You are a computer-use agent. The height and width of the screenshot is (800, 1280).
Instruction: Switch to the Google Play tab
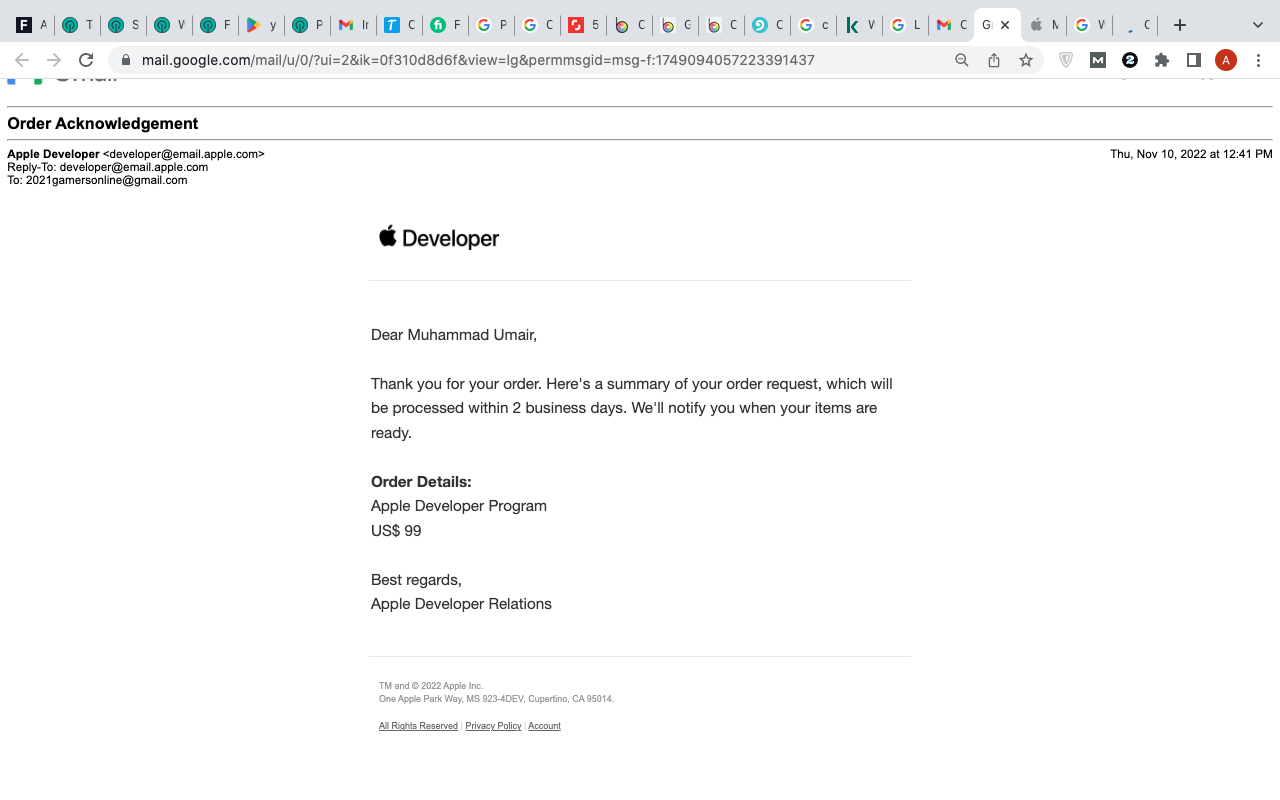click(260, 25)
